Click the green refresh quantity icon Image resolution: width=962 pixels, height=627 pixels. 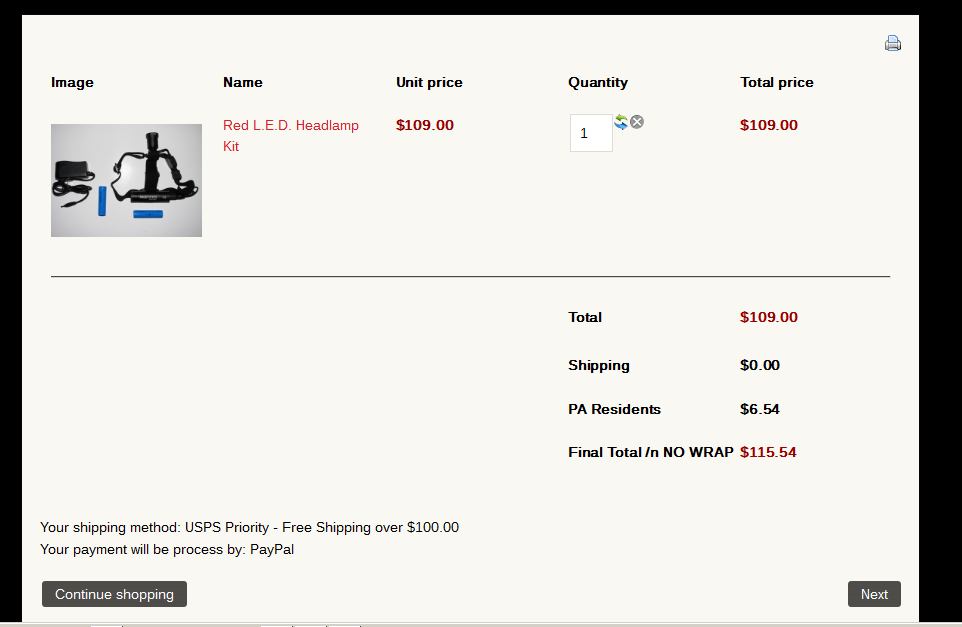tap(621, 122)
